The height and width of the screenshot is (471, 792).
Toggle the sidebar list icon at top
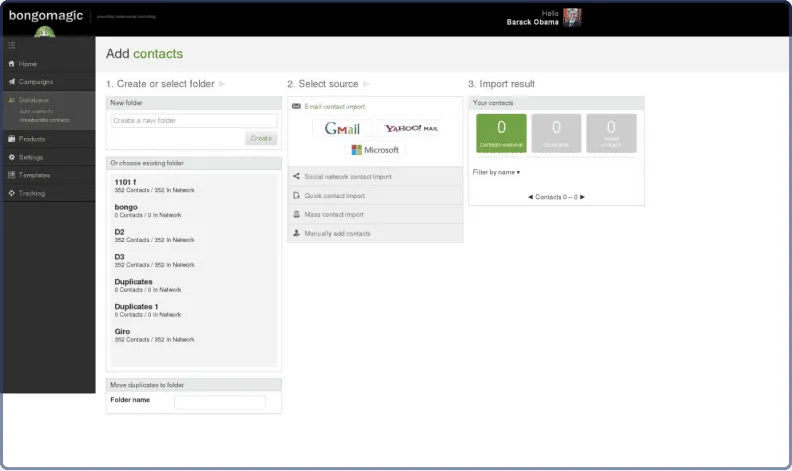(x=12, y=45)
